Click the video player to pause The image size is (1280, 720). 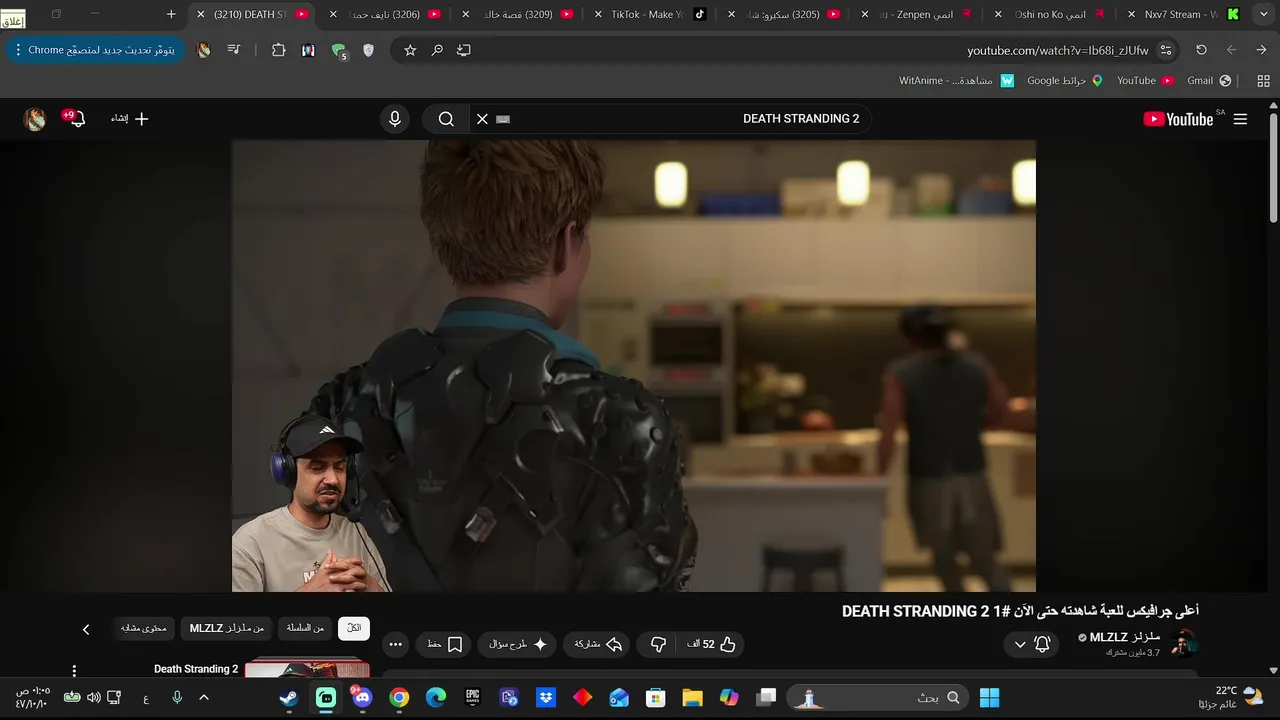coord(634,366)
